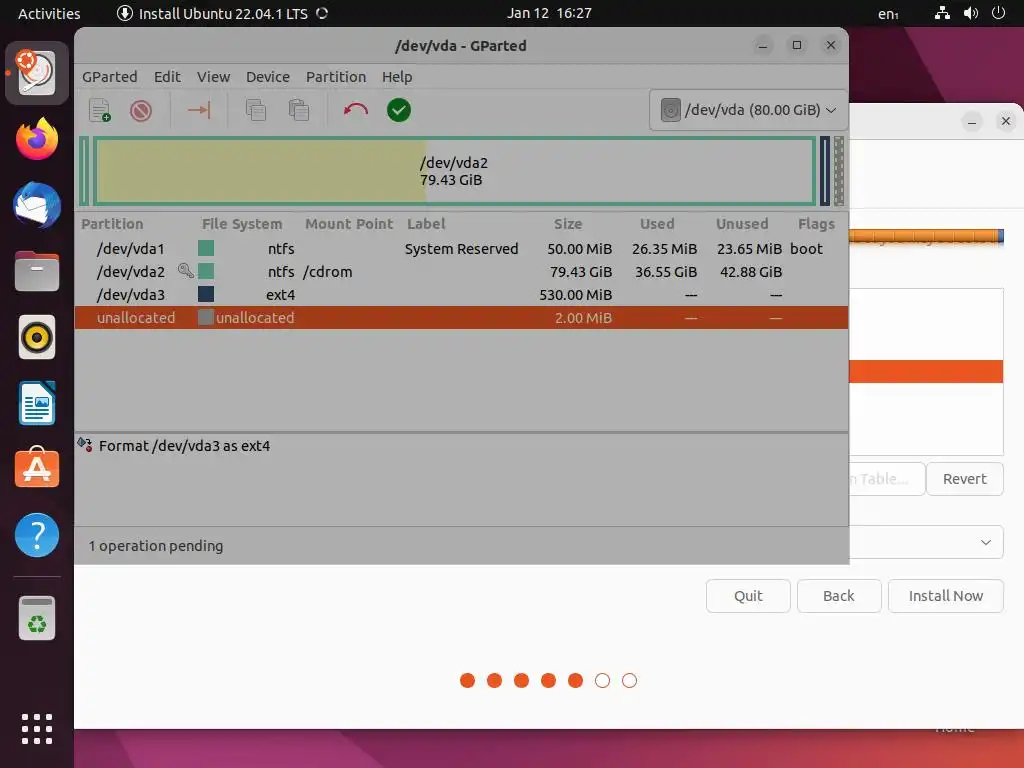Click the Format operation icon in pending list
The width and height of the screenshot is (1024, 768).
tap(85, 445)
